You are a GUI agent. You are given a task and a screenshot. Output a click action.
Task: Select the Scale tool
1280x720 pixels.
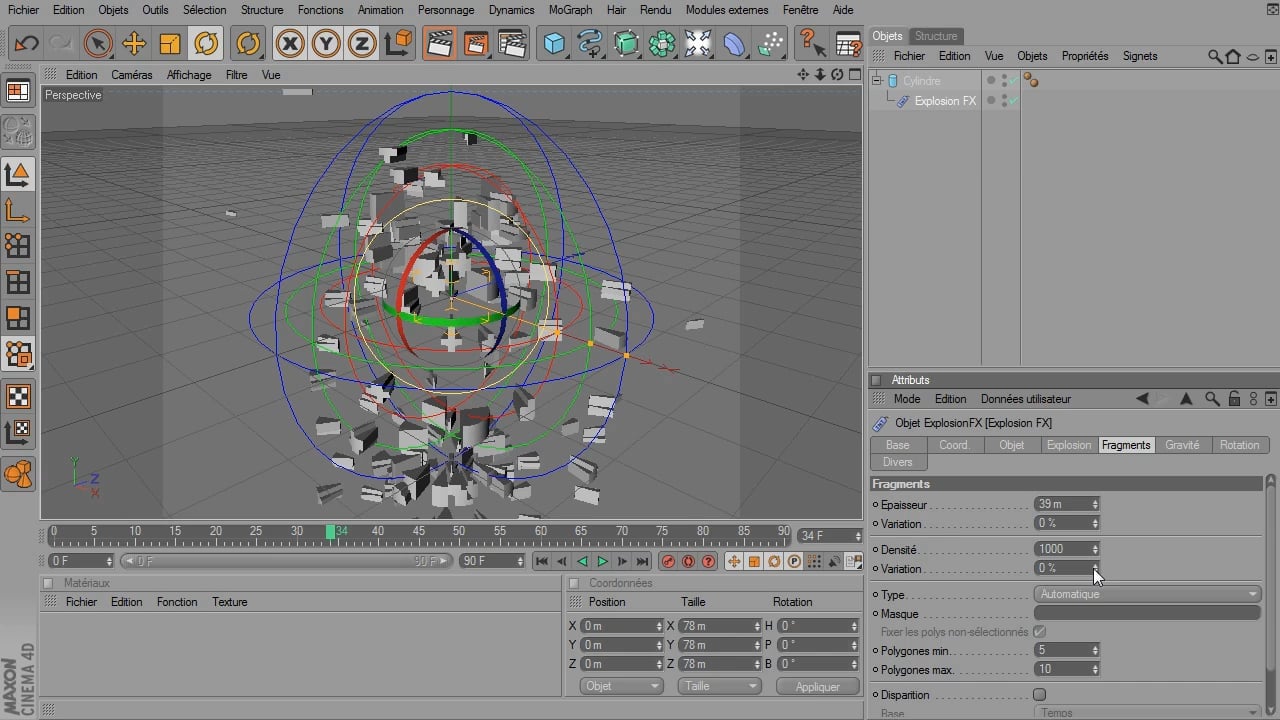[170, 44]
